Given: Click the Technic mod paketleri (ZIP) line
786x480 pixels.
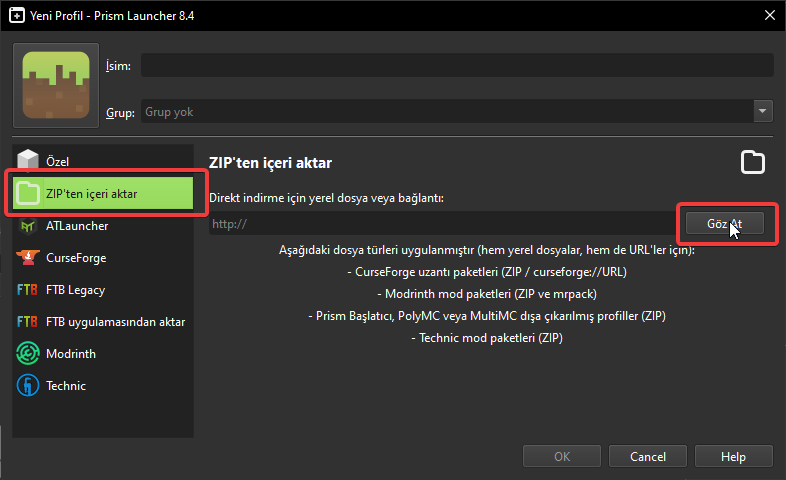Looking at the screenshot, I should click(487, 338).
